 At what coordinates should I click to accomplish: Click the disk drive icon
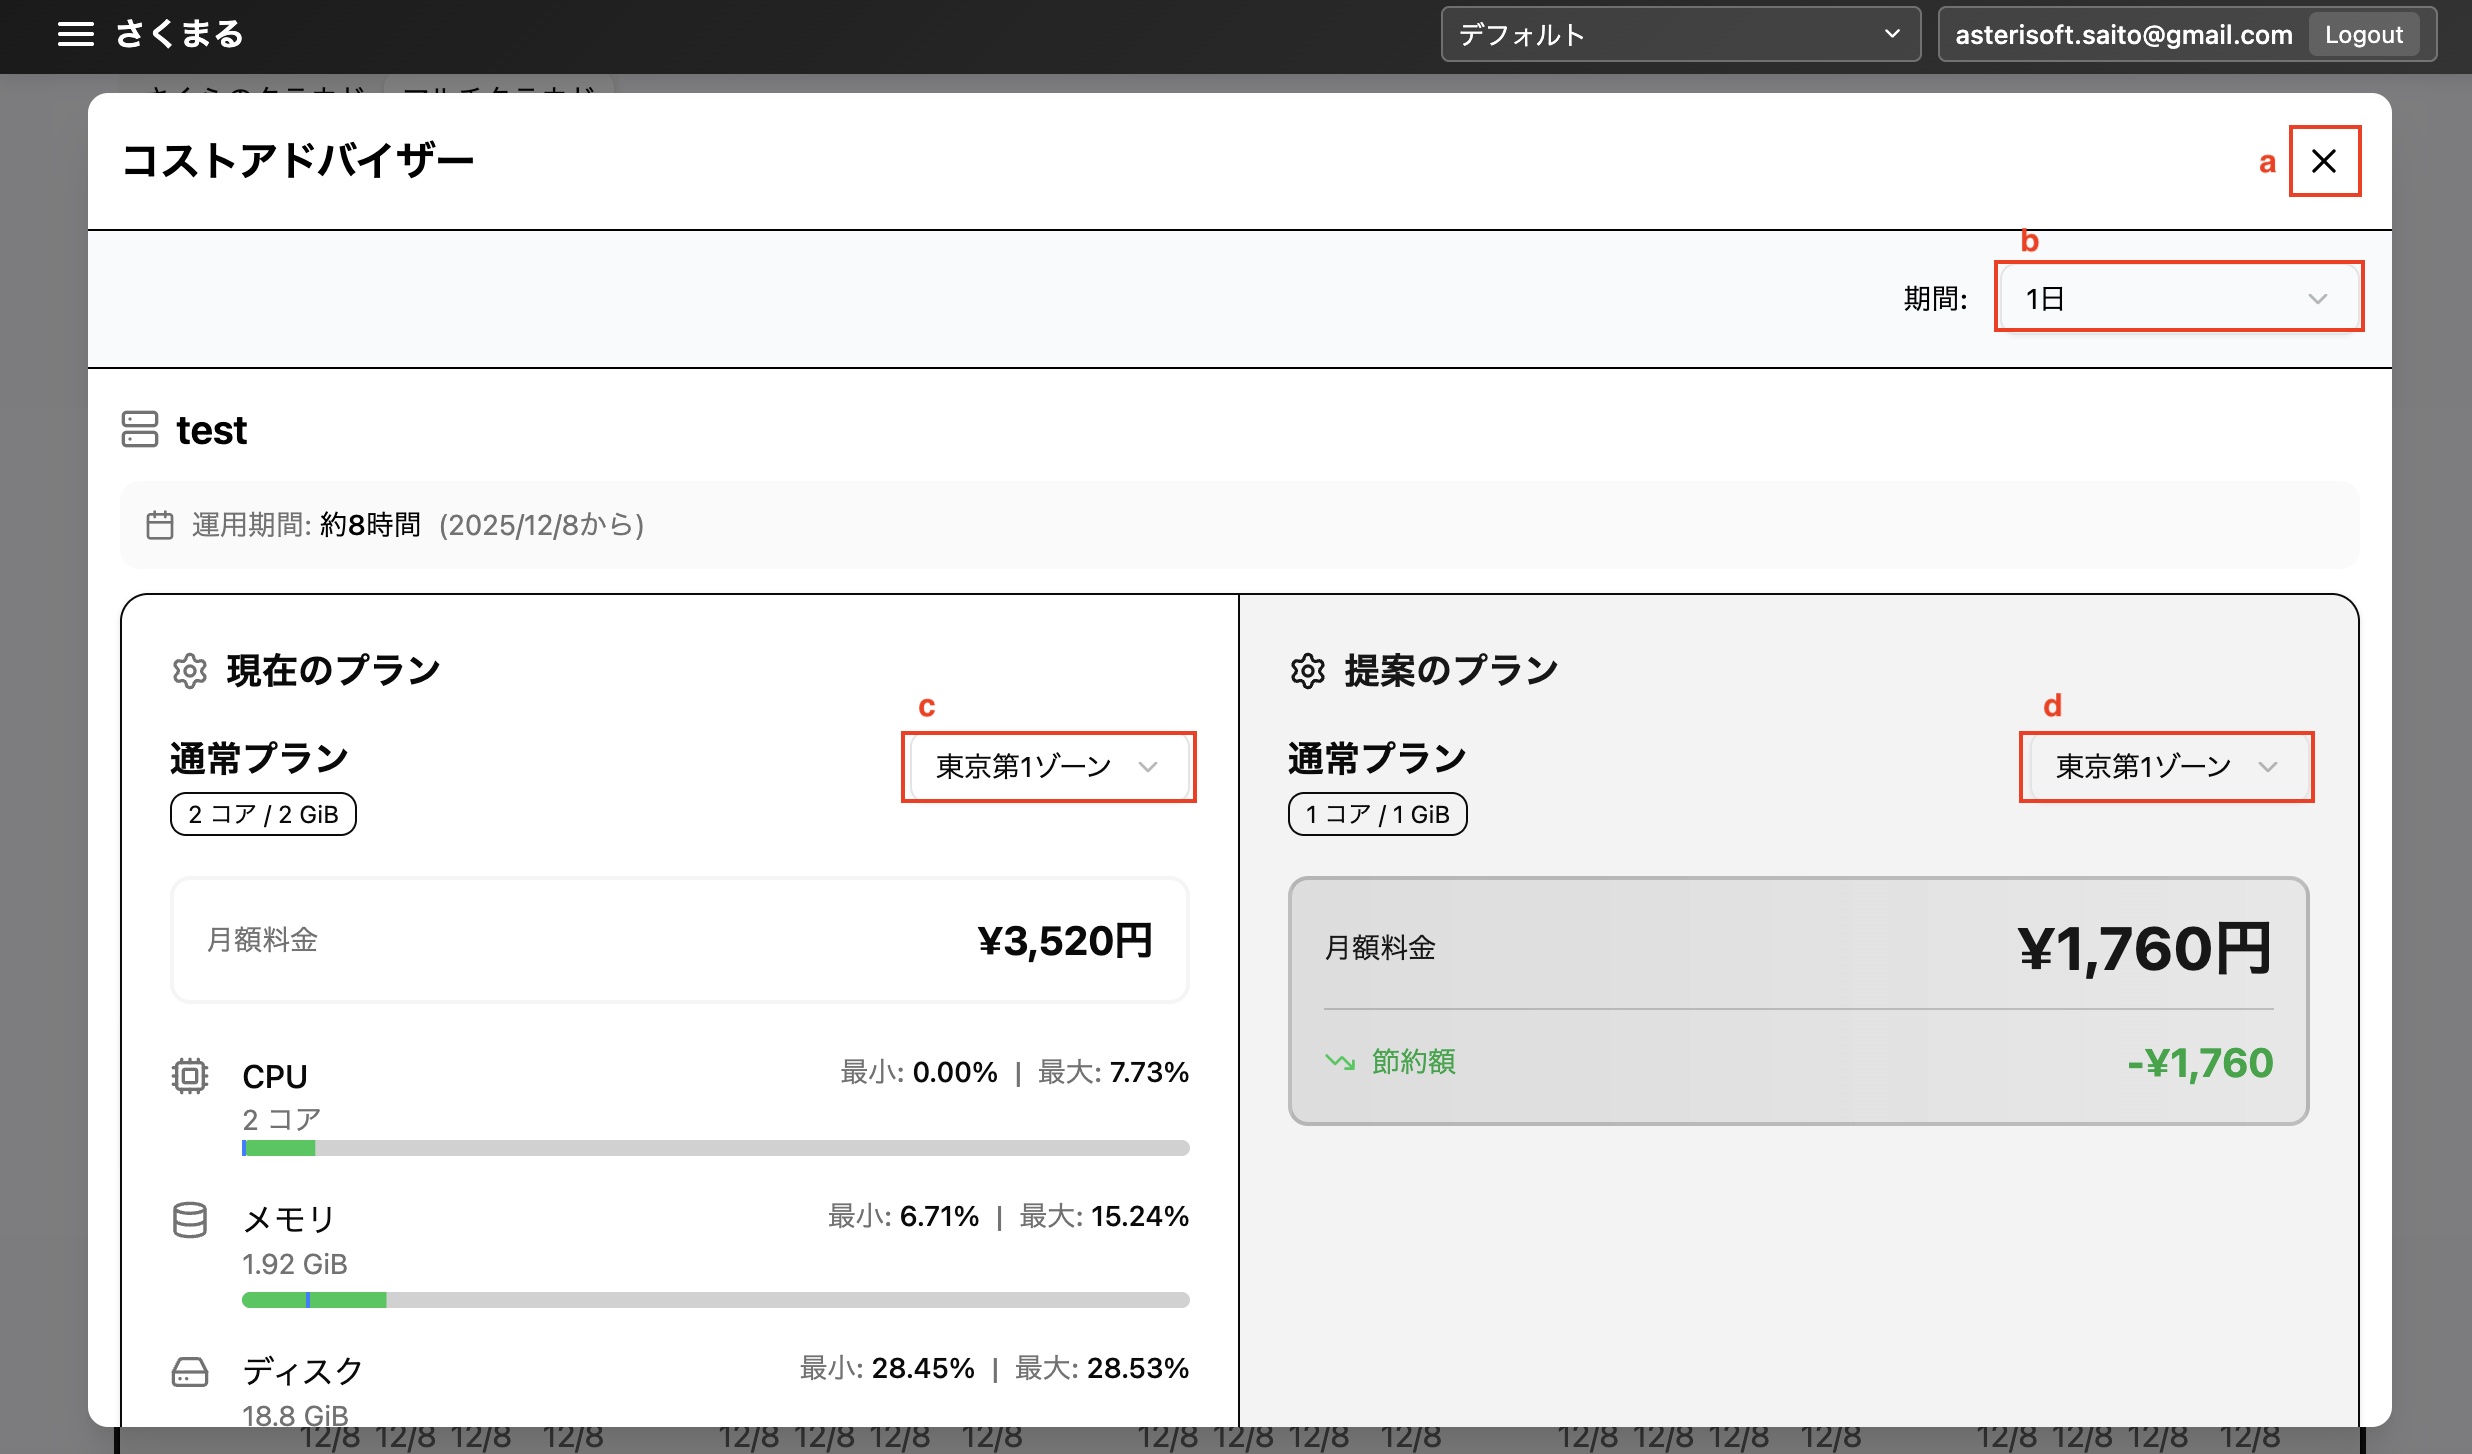pyautogui.click(x=190, y=1372)
